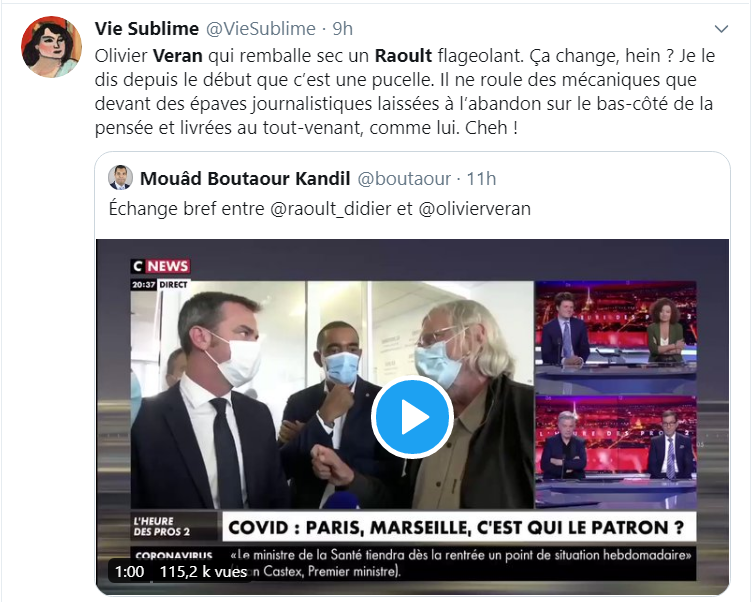Click the CNEWS logo in video
Viewport: 752px width, 602px height.
pos(161,266)
